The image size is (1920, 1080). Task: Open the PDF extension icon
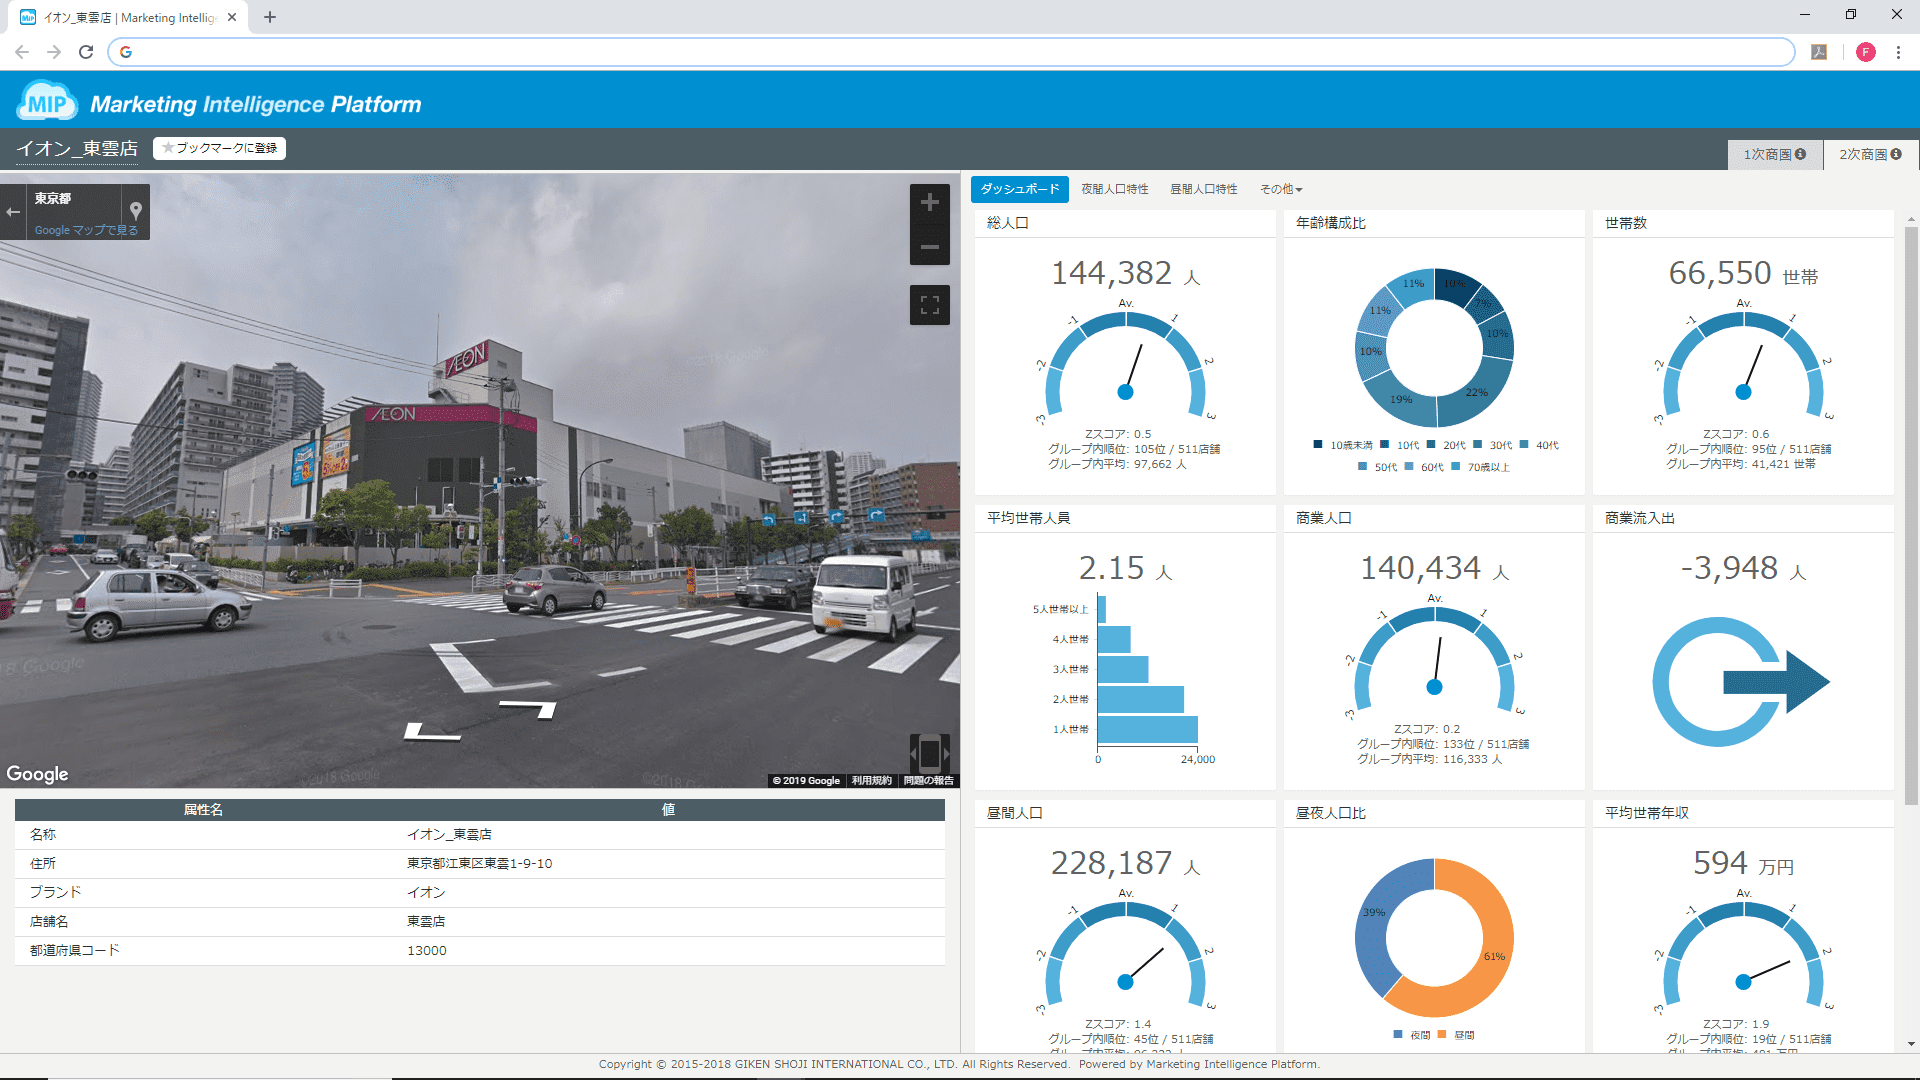click(x=1819, y=52)
